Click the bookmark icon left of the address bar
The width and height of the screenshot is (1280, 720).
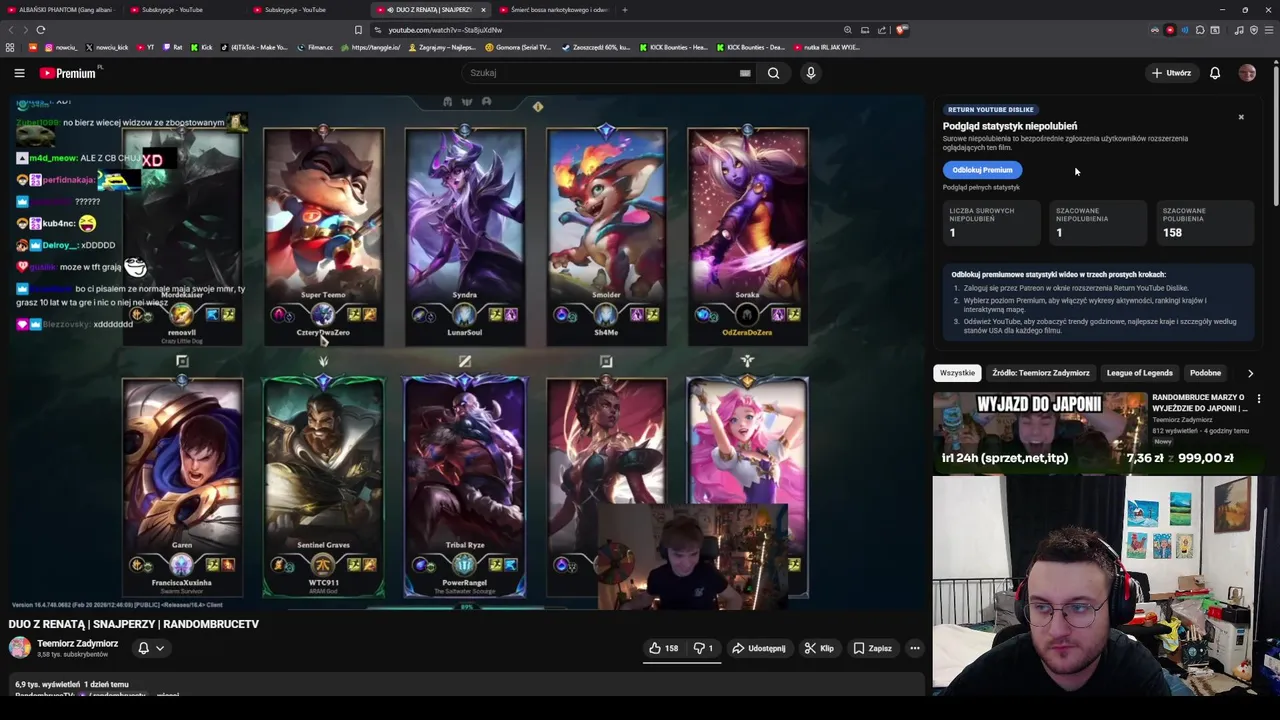tap(358, 30)
